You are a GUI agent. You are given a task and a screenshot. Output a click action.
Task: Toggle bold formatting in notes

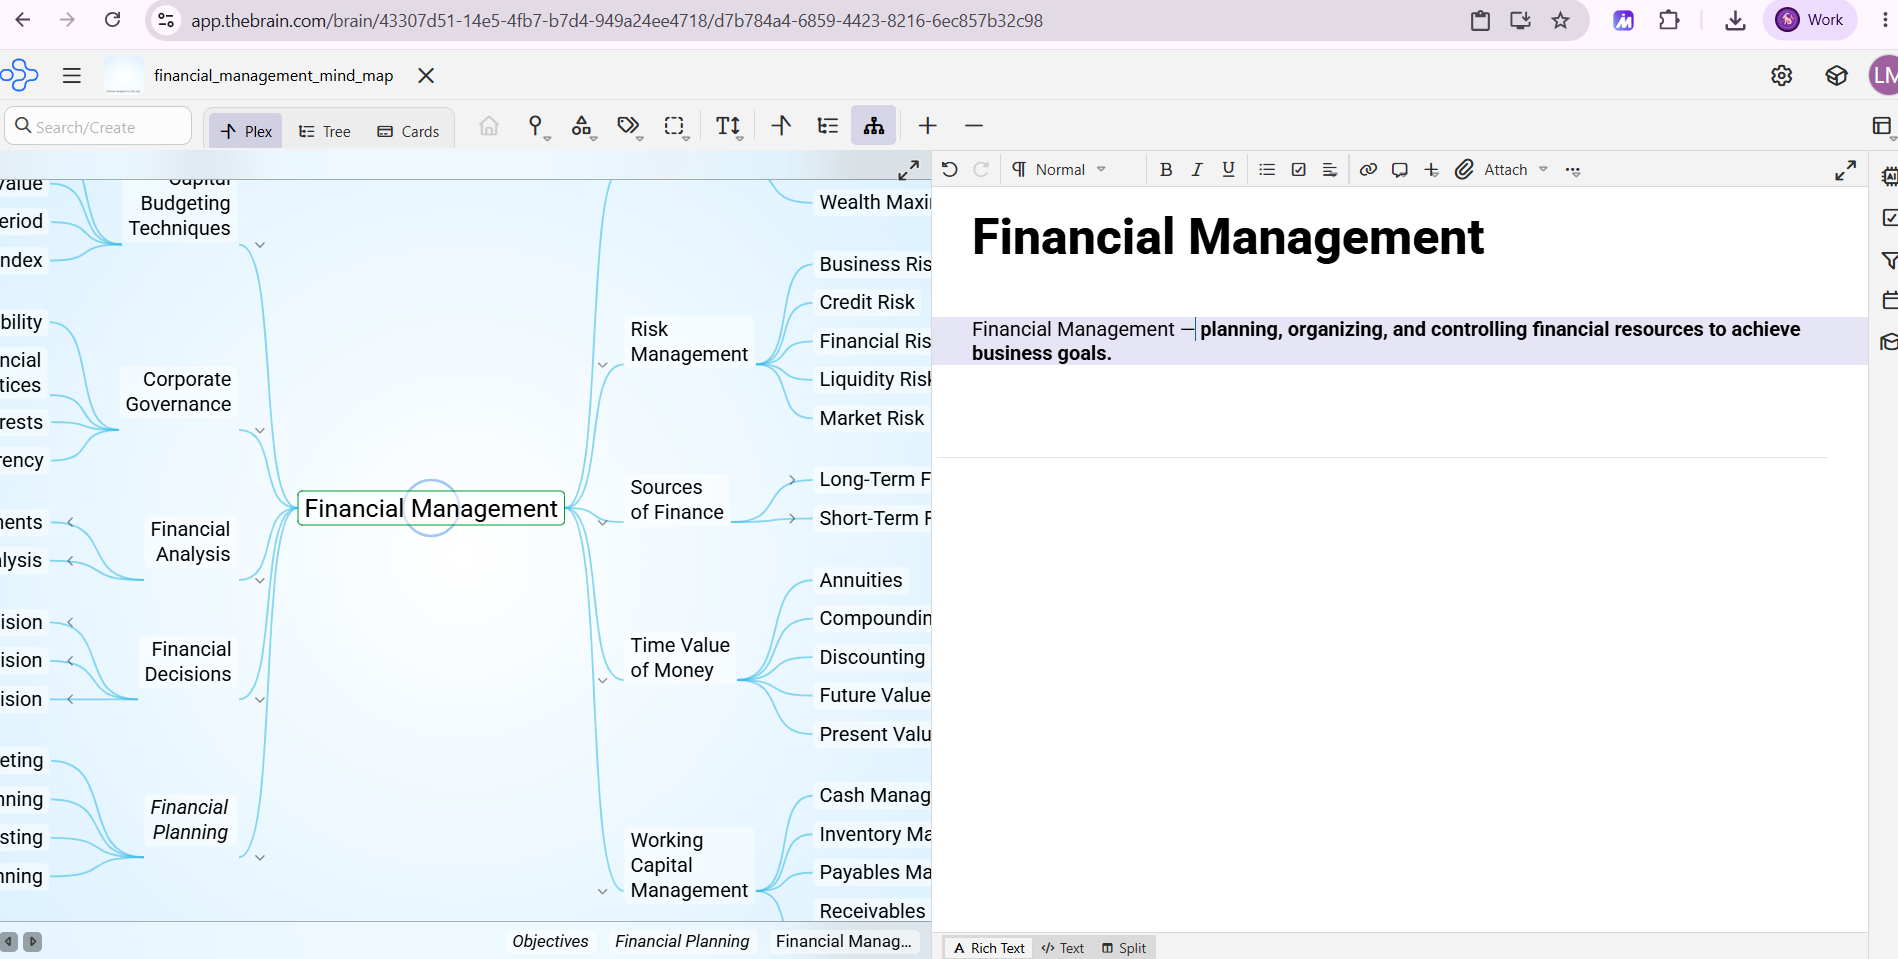coord(1166,170)
